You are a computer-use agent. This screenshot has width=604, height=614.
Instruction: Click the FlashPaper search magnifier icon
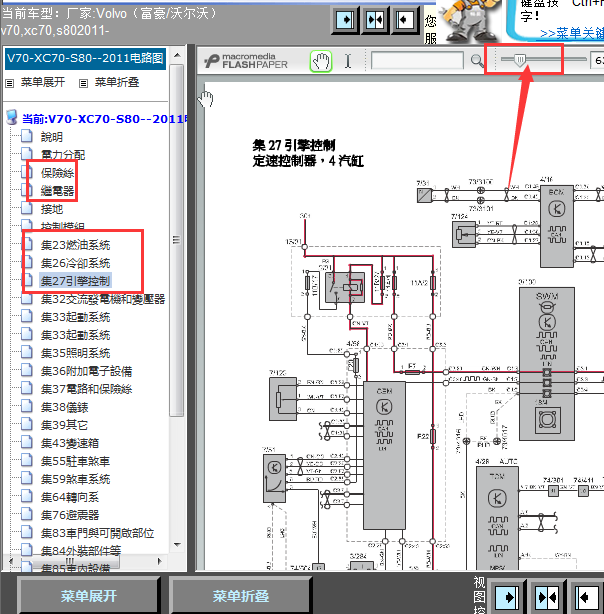[477, 61]
